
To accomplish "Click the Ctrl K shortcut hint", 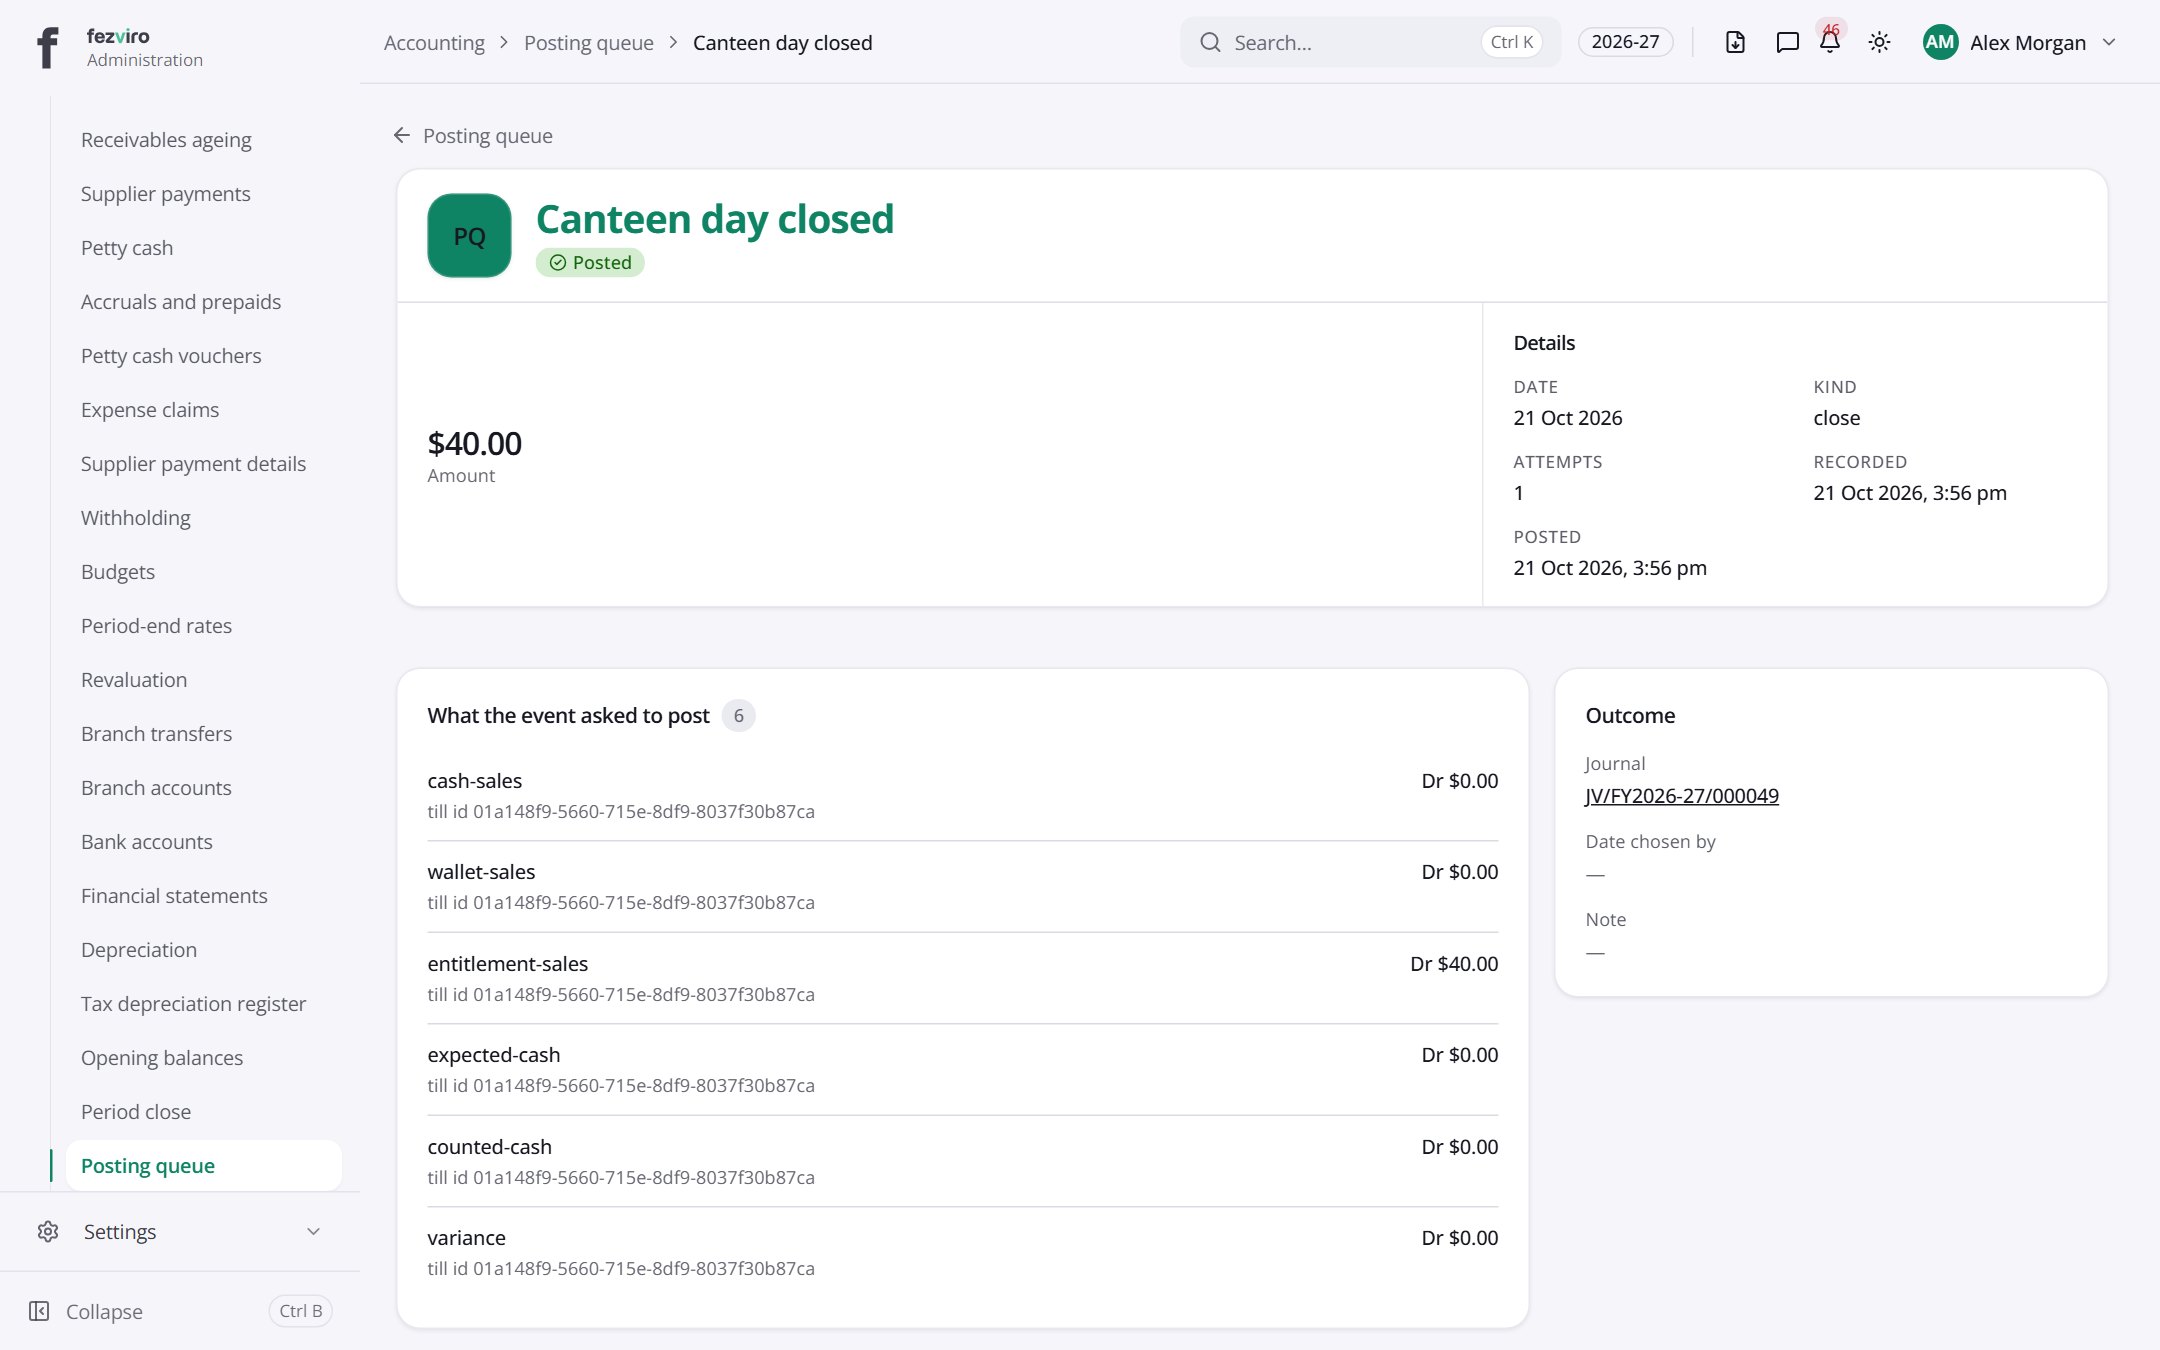I will coord(1511,42).
